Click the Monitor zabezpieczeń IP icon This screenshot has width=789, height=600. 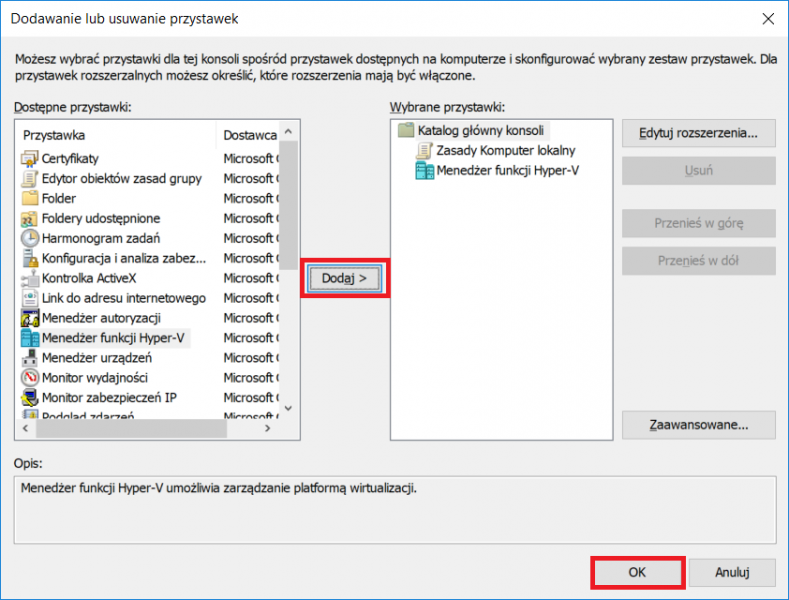pyautogui.click(x=30, y=398)
